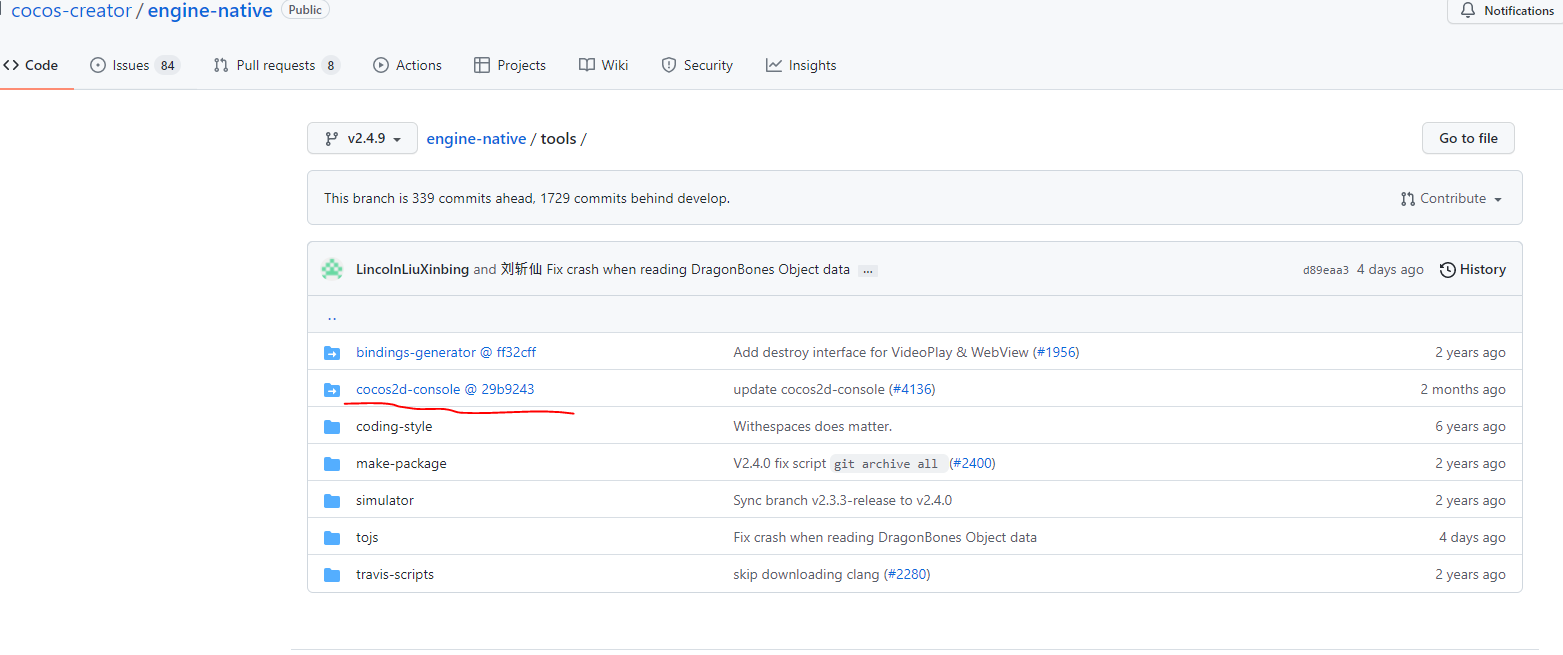Click the tojs folder icon
Viewport: 1563px width, 655px height.
tap(332, 537)
